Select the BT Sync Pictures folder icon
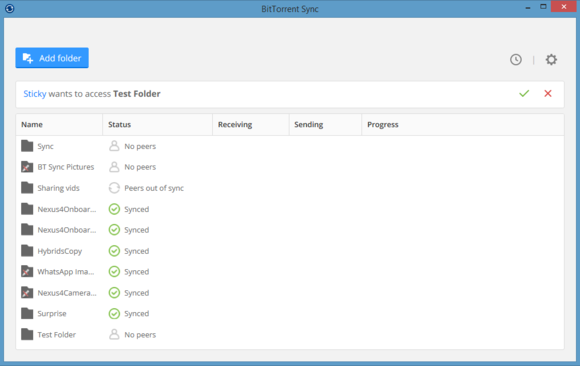 point(27,167)
